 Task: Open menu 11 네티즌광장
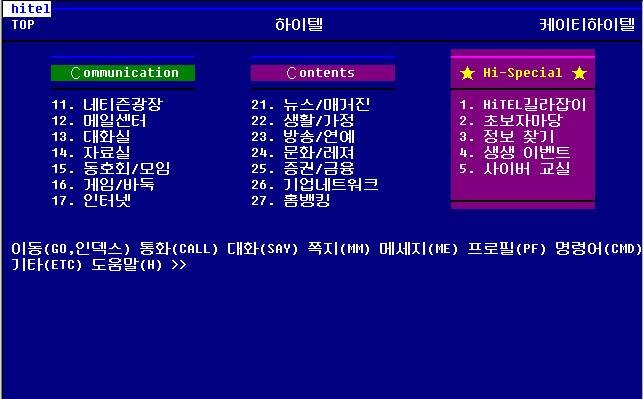coord(107,105)
